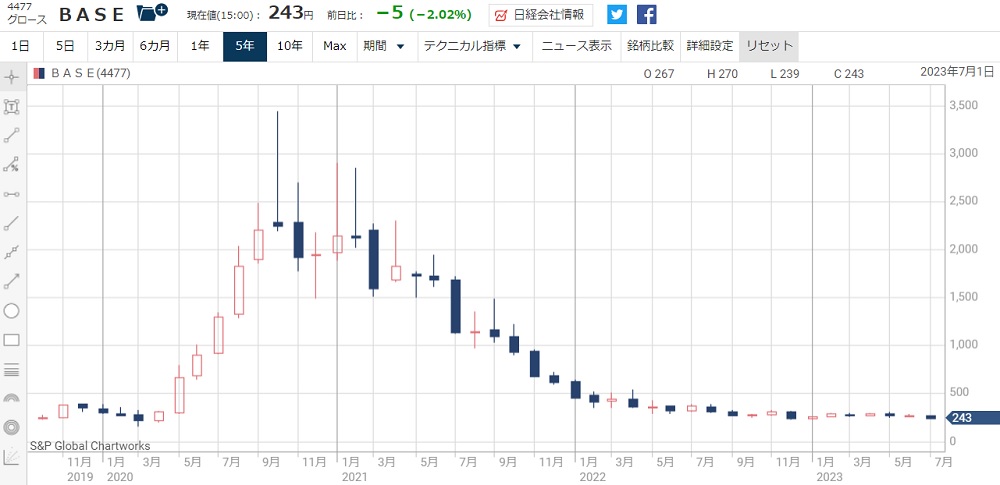Select the fan lines tool
The height and width of the screenshot is (485, 1000).
click(12, 456)
